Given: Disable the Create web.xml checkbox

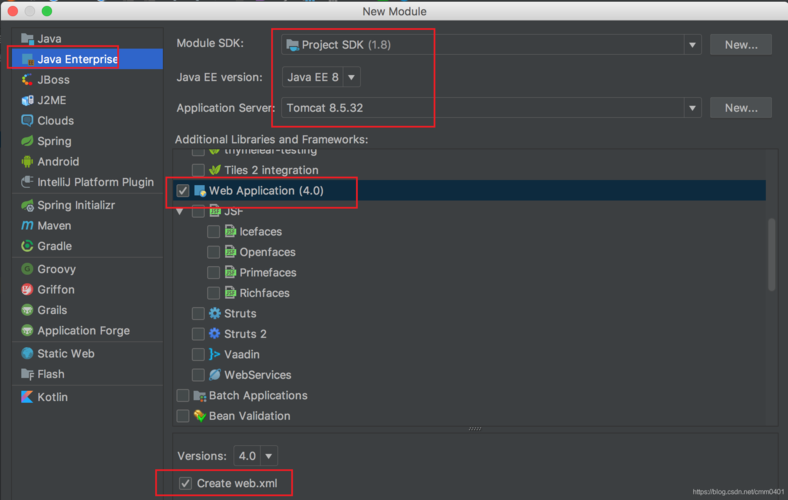Looking at the screenshot, I should (x=185, y=484).
